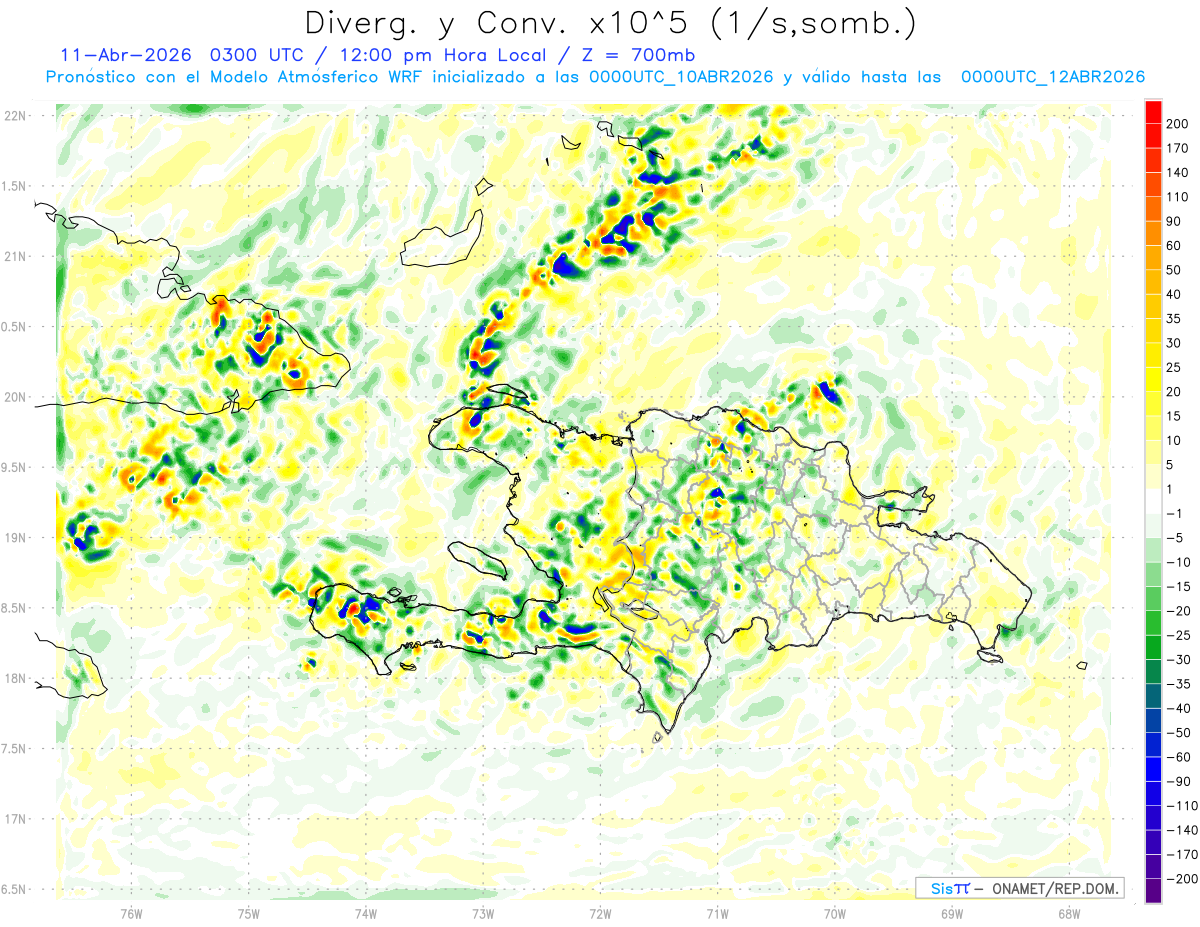This screenshot has width=1200, height=927.
Task: Click the 22N latitude axis label
Action: click(16, 115)
